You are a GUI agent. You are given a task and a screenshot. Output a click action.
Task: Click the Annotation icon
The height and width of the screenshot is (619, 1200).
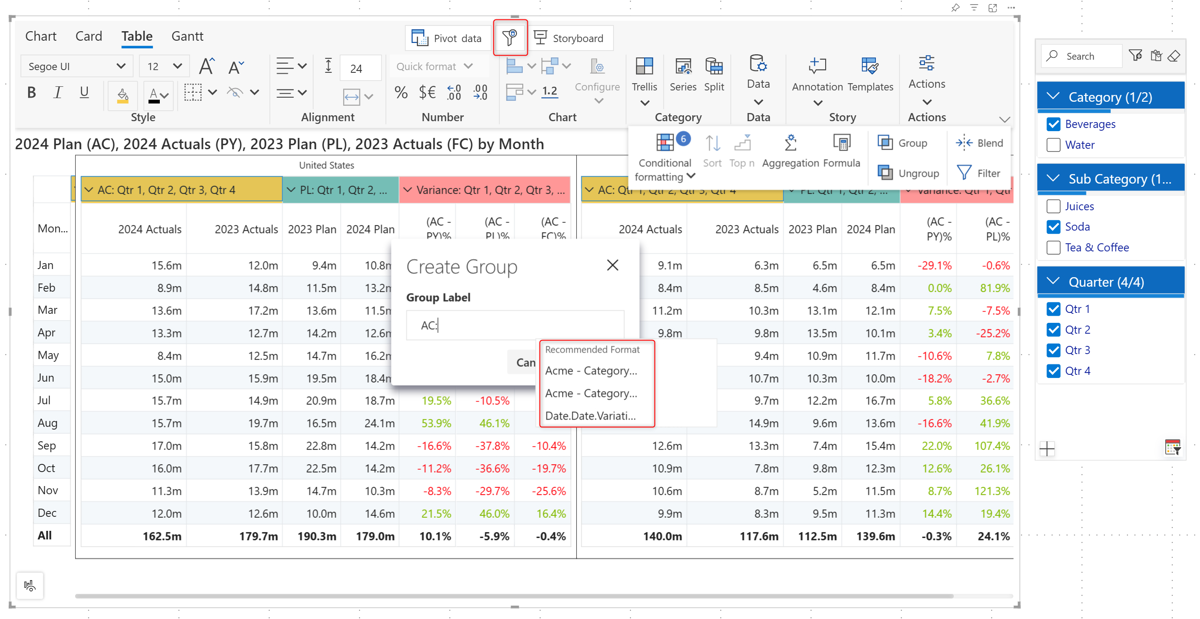[x=817, y=68]
